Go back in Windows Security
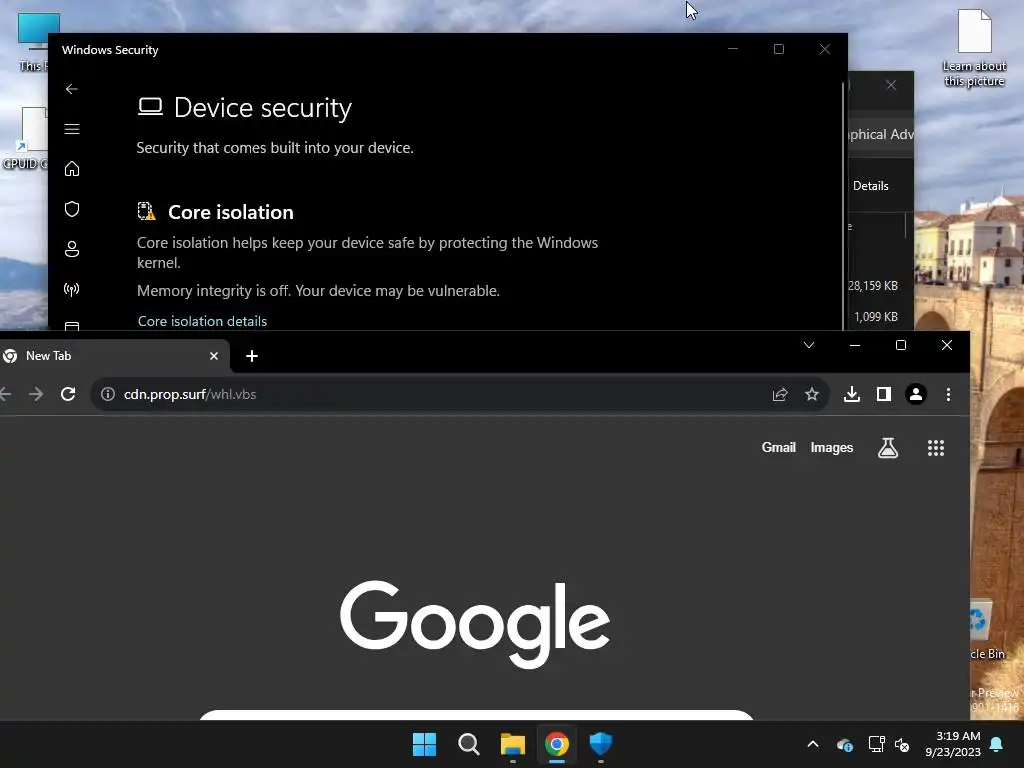Screen dimensions: 1024x768 pyautogui.click(x=72, y=89)
